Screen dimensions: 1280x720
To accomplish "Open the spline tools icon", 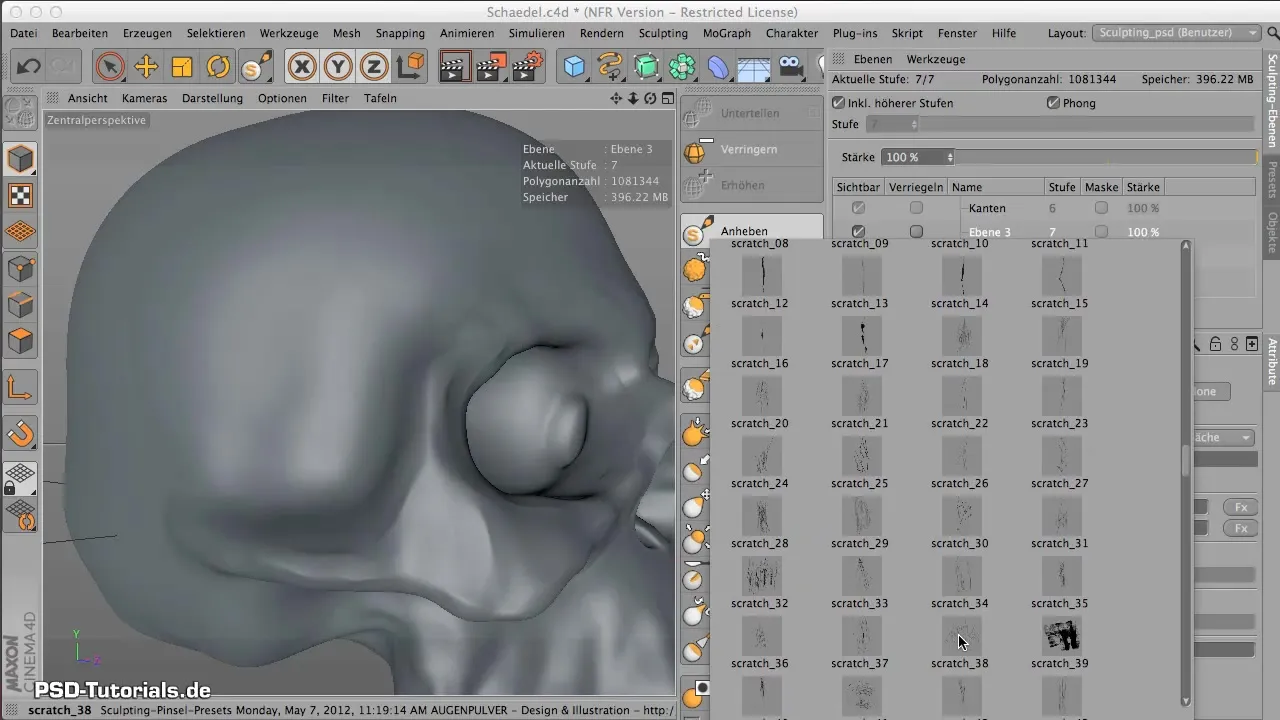I will (610, 67).
